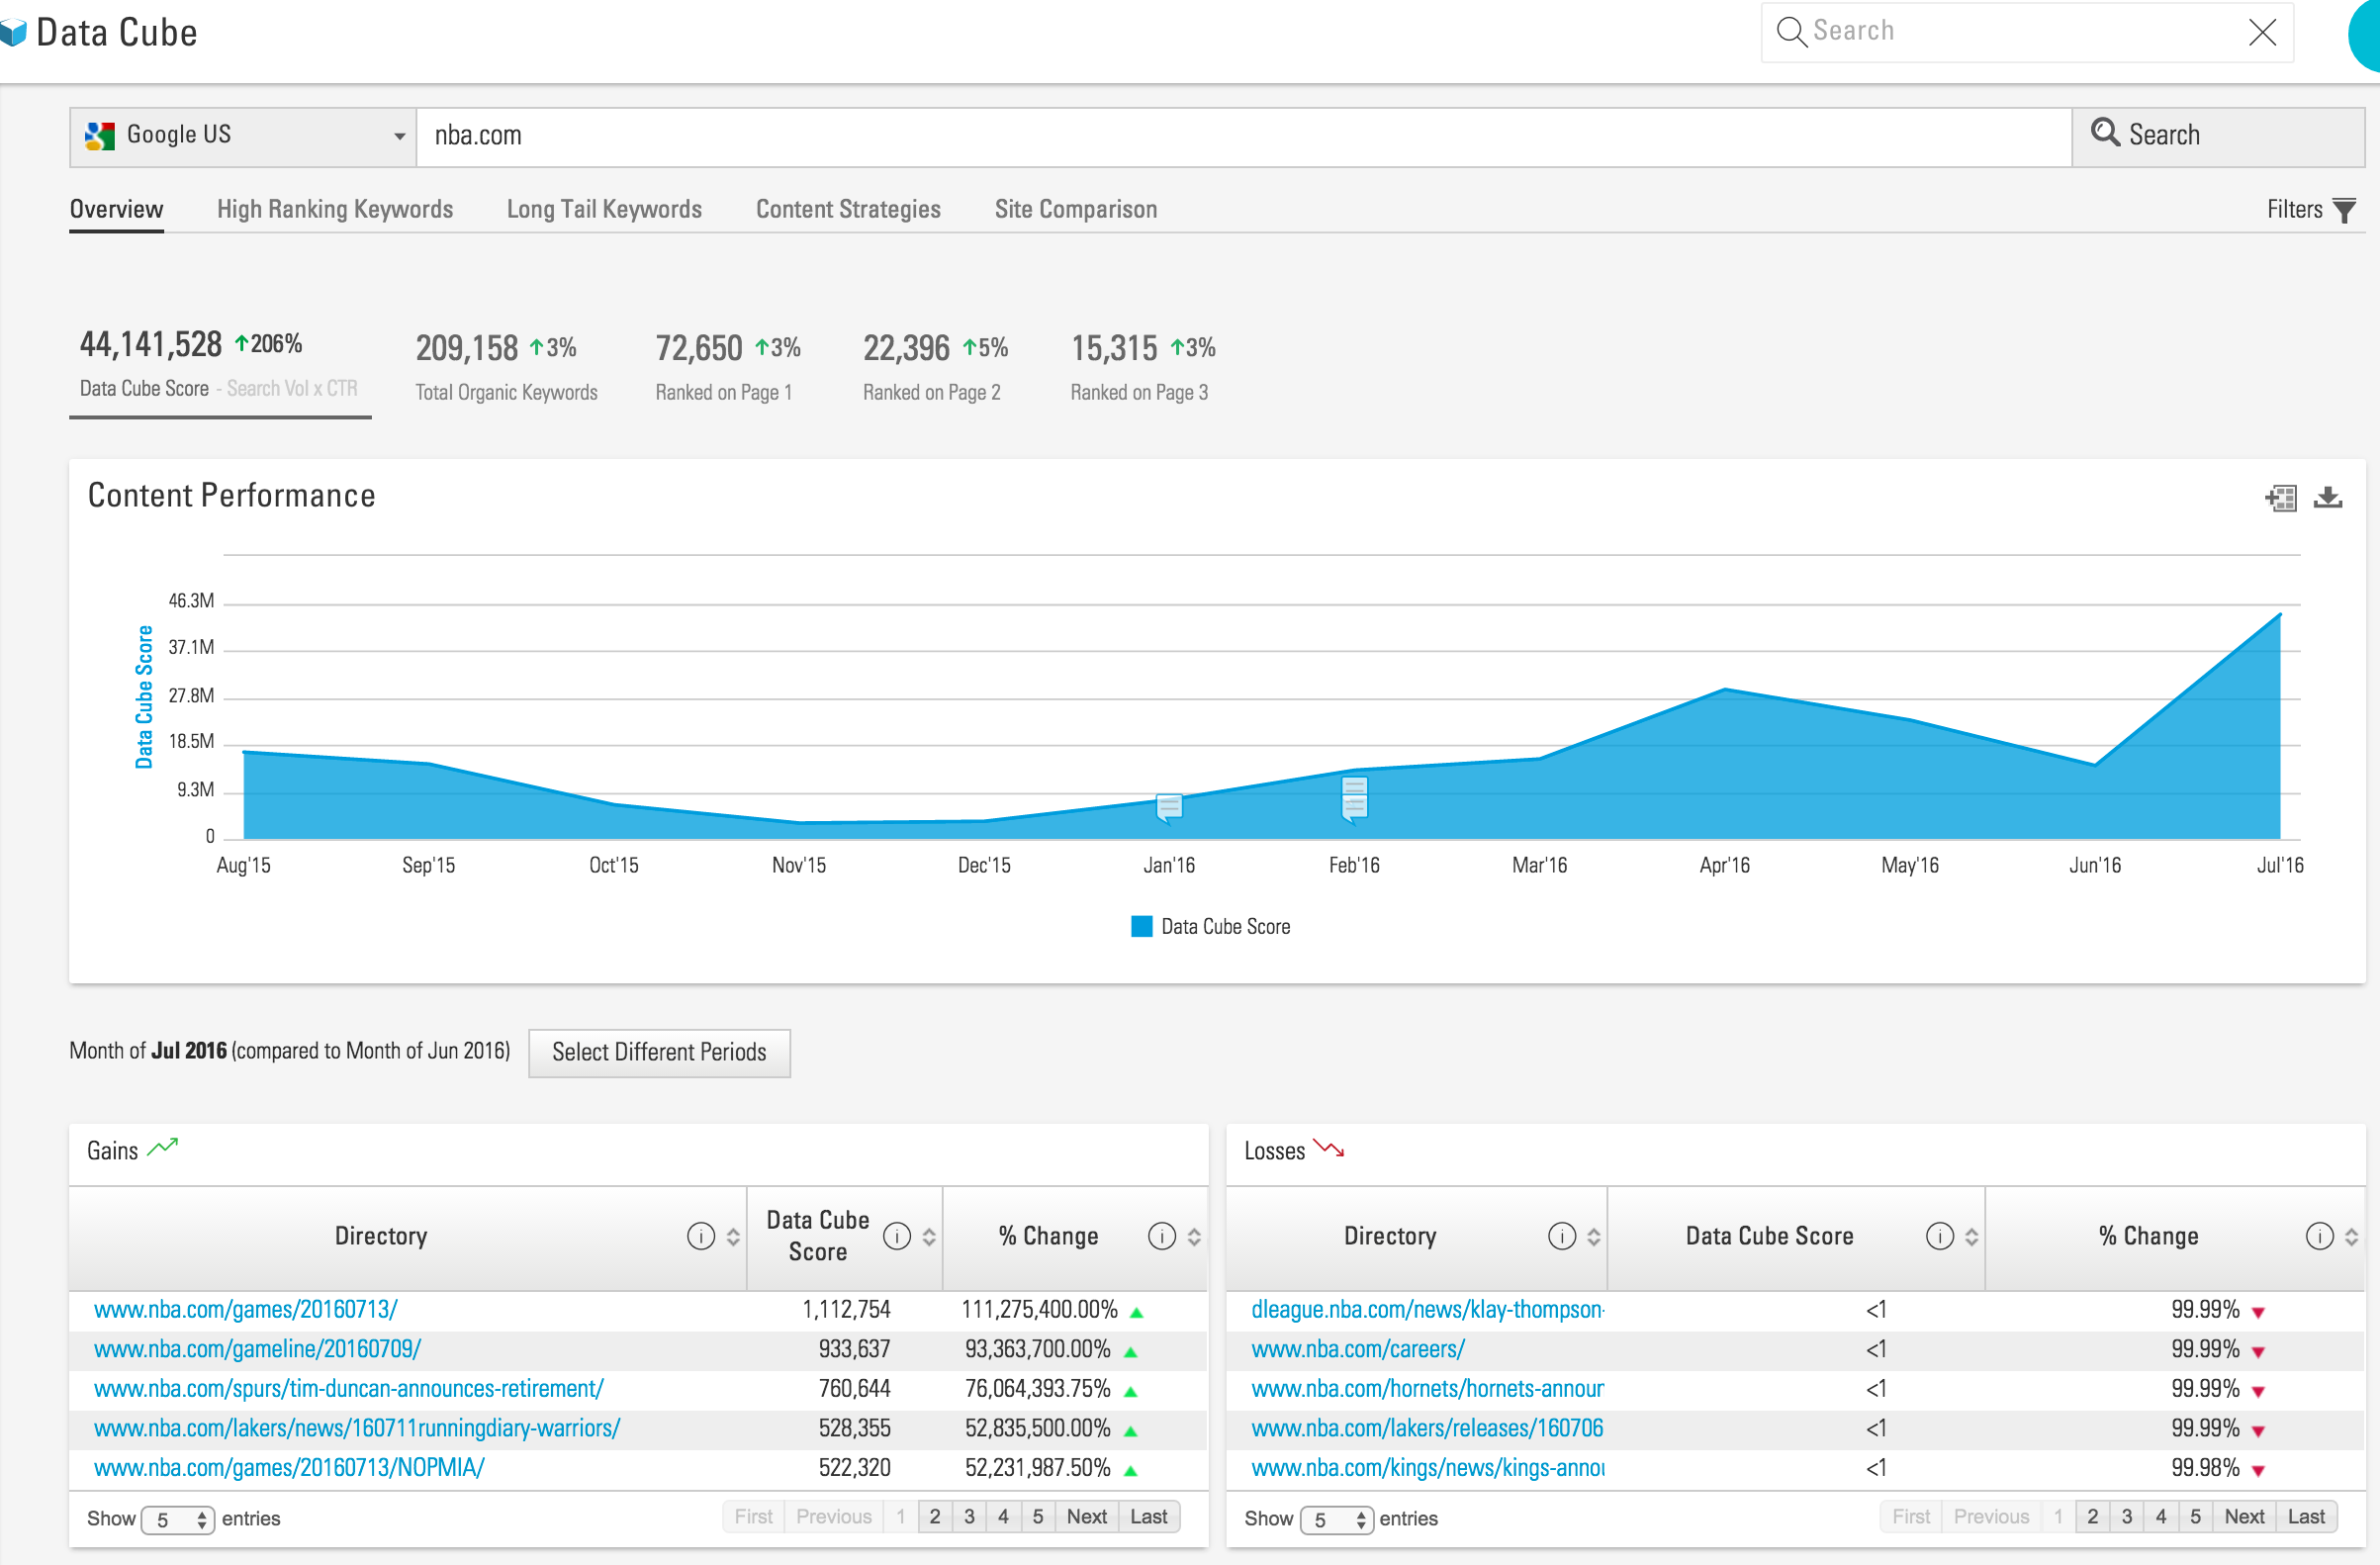This screenshot has width=2380, height=1565.
Task: Open the Show entries dropdown in the Losses table
Action: click(x=1336, y=1519)
